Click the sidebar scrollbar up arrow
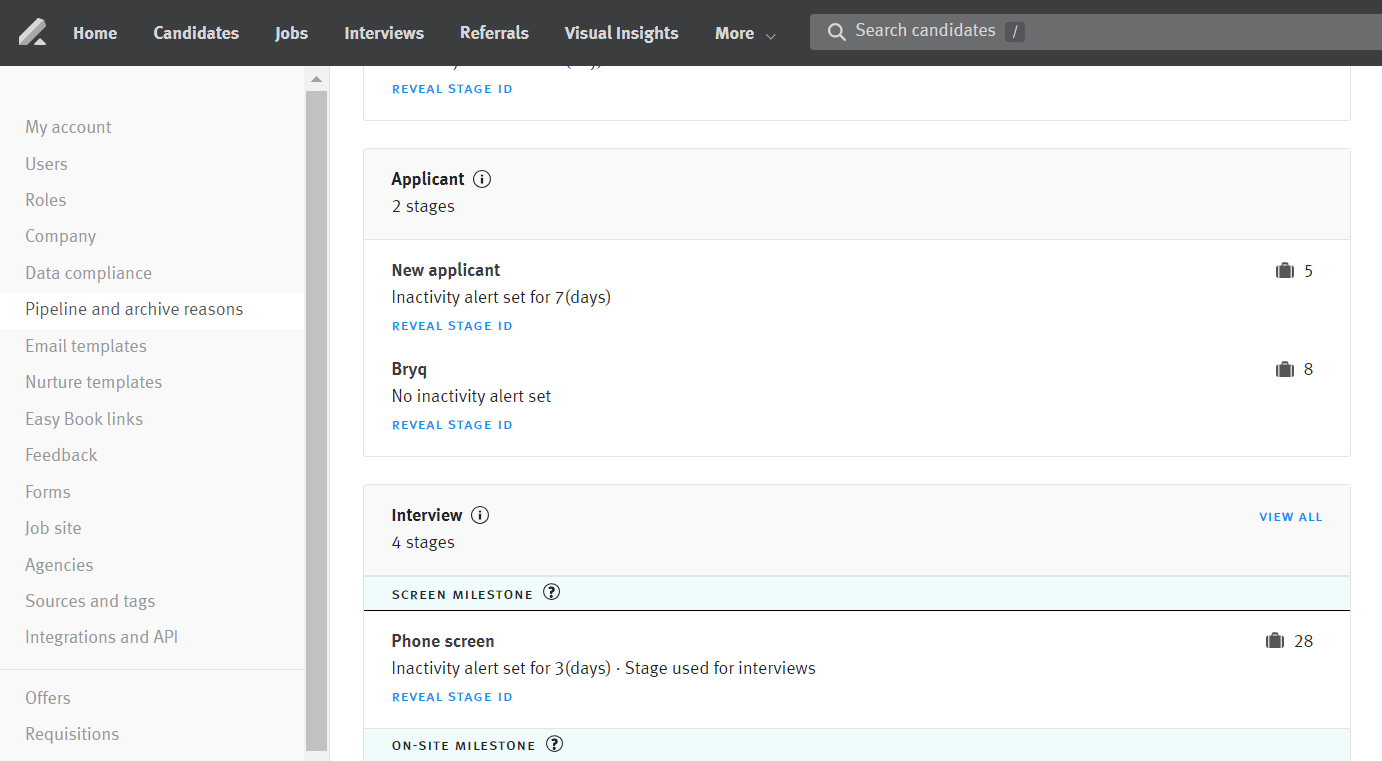 [316, 79]
